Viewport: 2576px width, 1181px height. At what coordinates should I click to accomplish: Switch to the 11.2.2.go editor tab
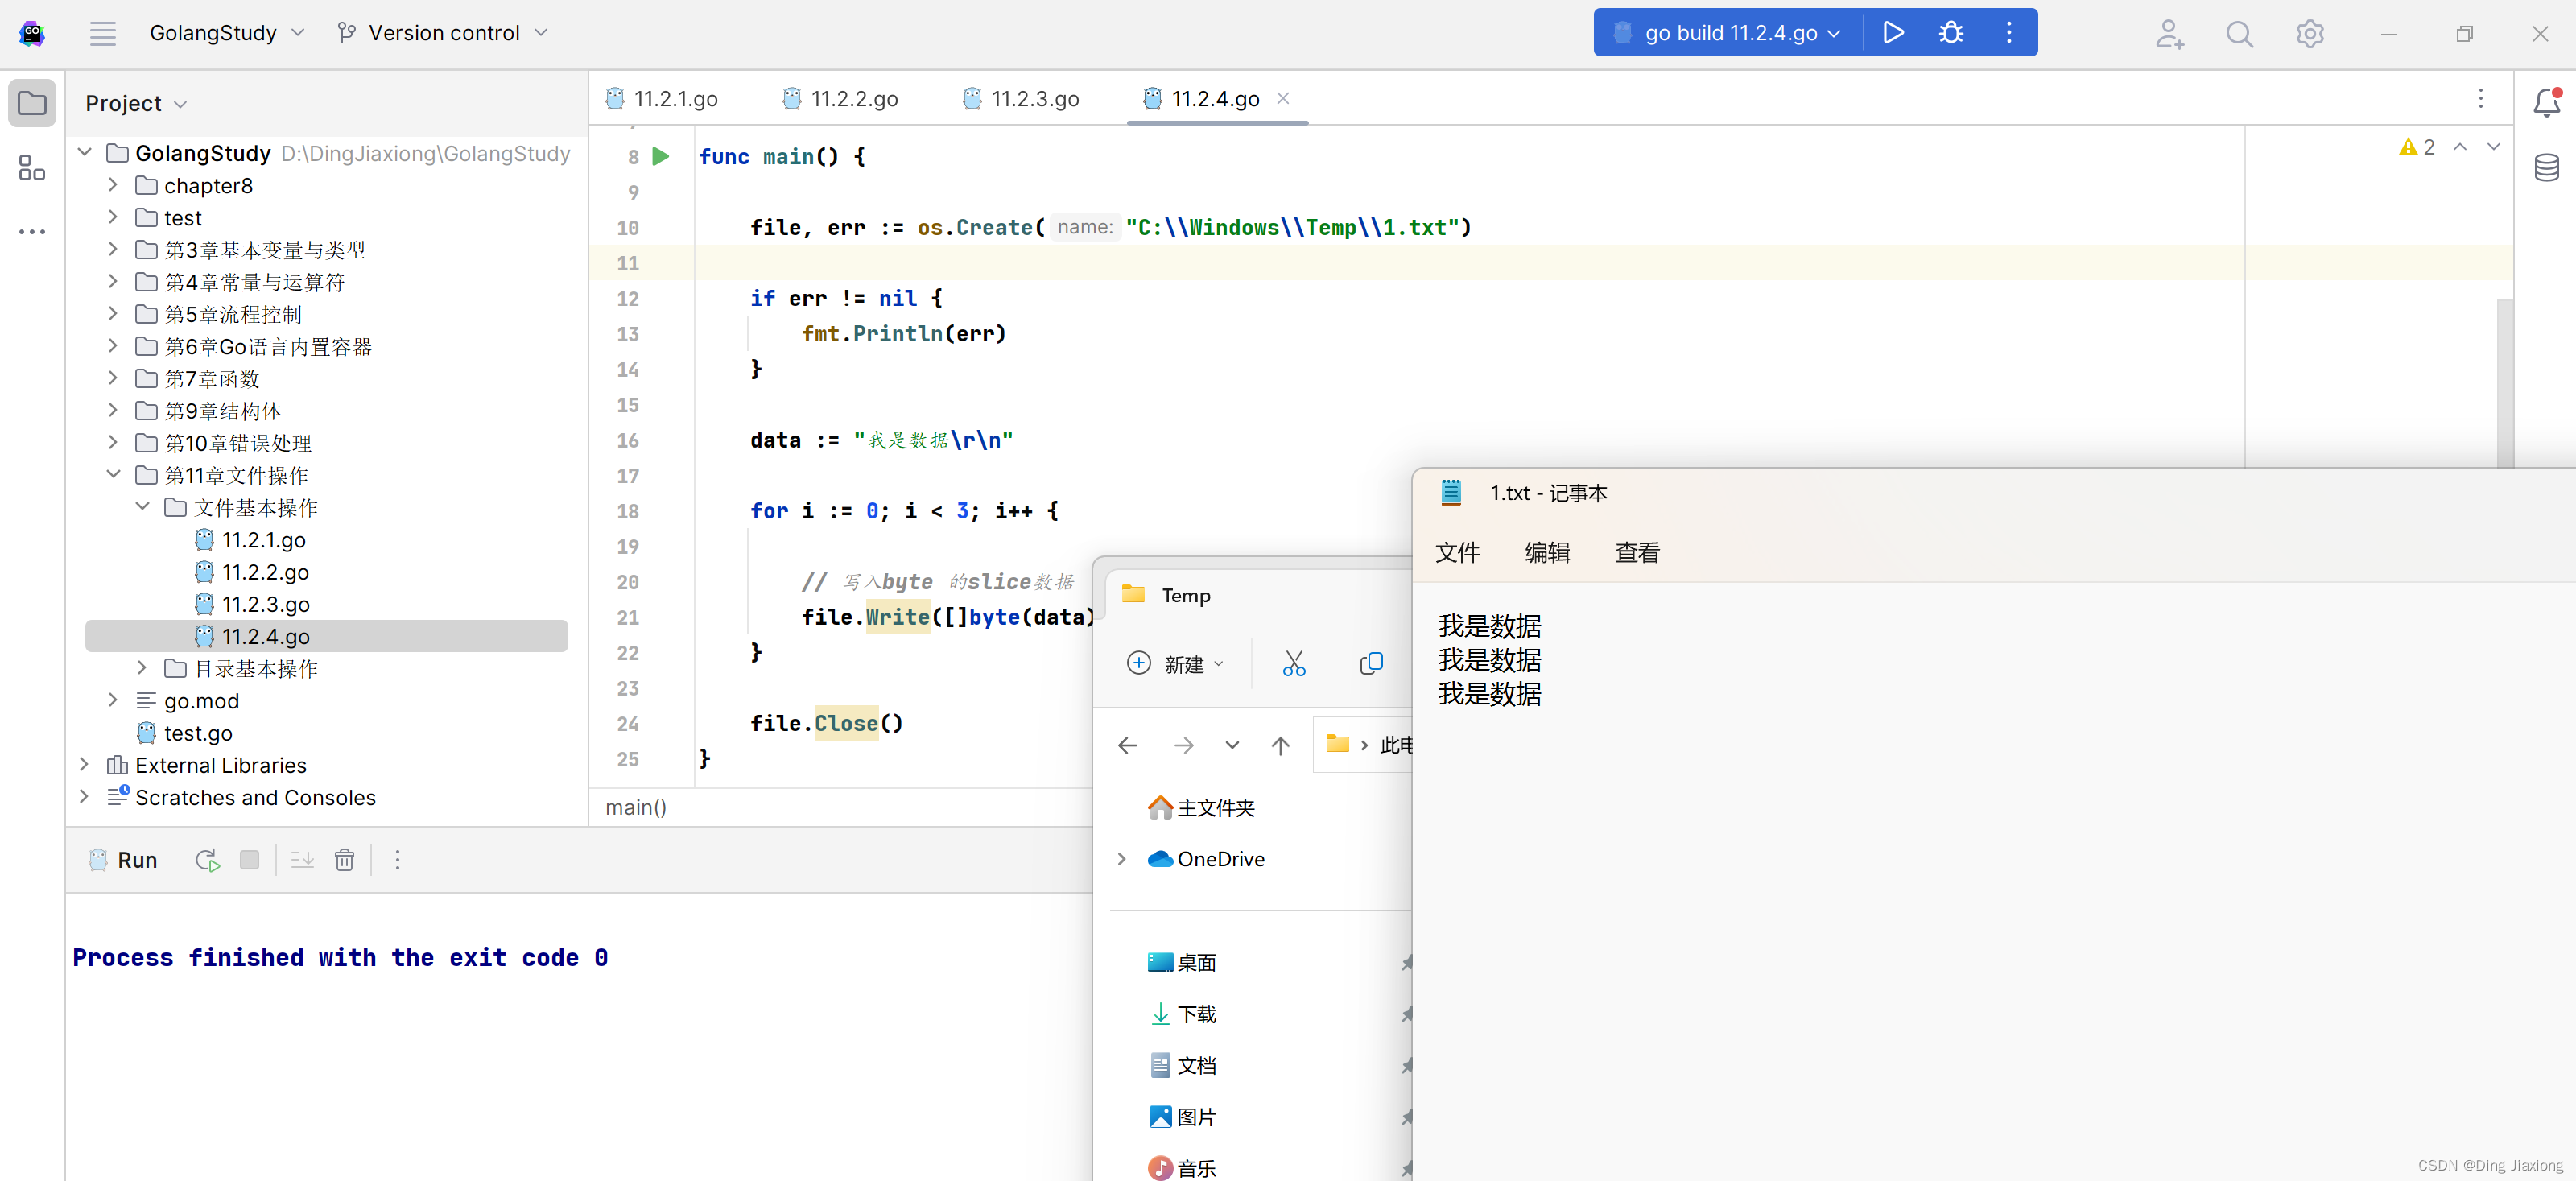click(841, 98)
